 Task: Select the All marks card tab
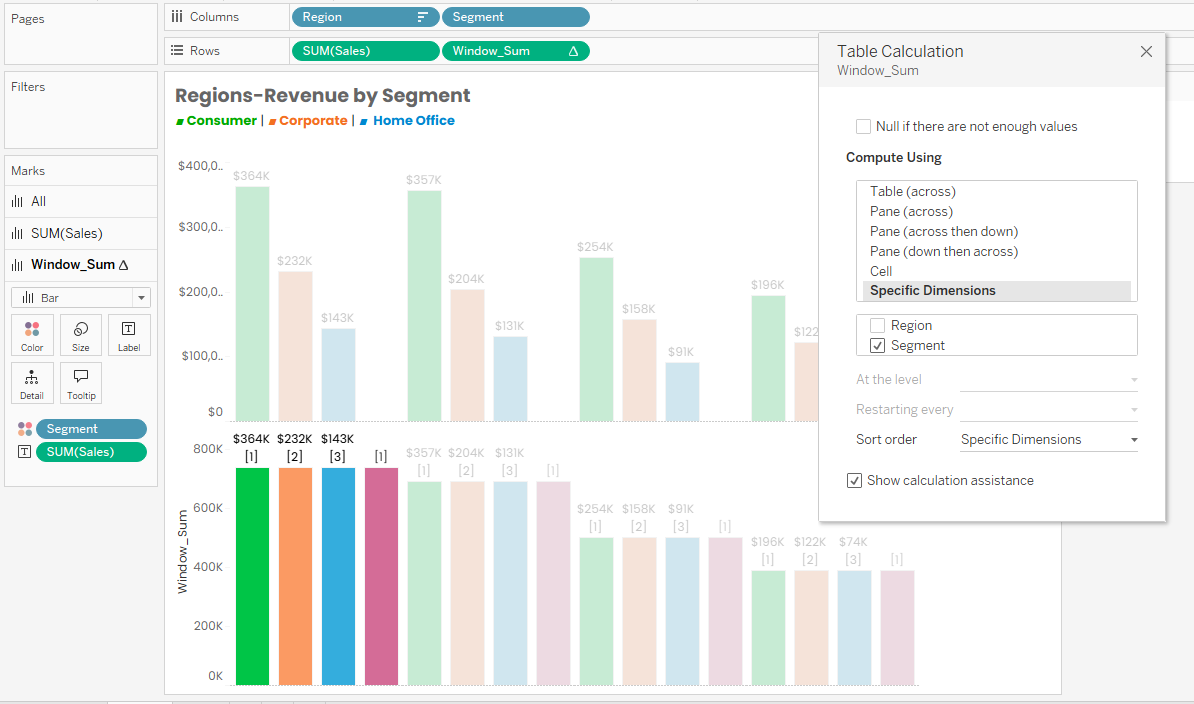[x=38, y=202]
